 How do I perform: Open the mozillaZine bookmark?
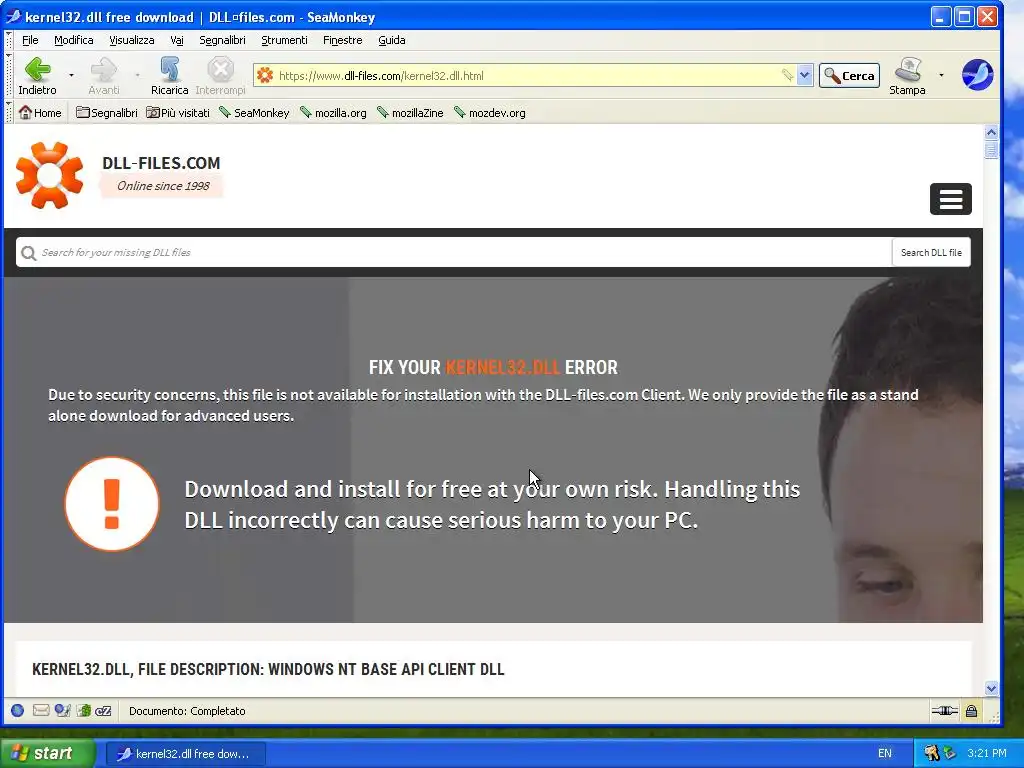coord(410,112)
